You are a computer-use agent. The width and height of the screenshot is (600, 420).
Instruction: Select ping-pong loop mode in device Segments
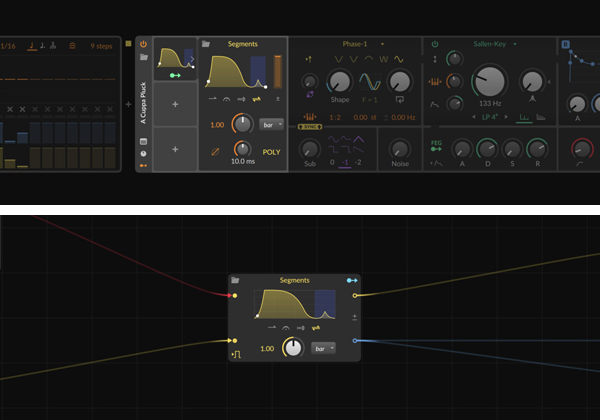257,99
